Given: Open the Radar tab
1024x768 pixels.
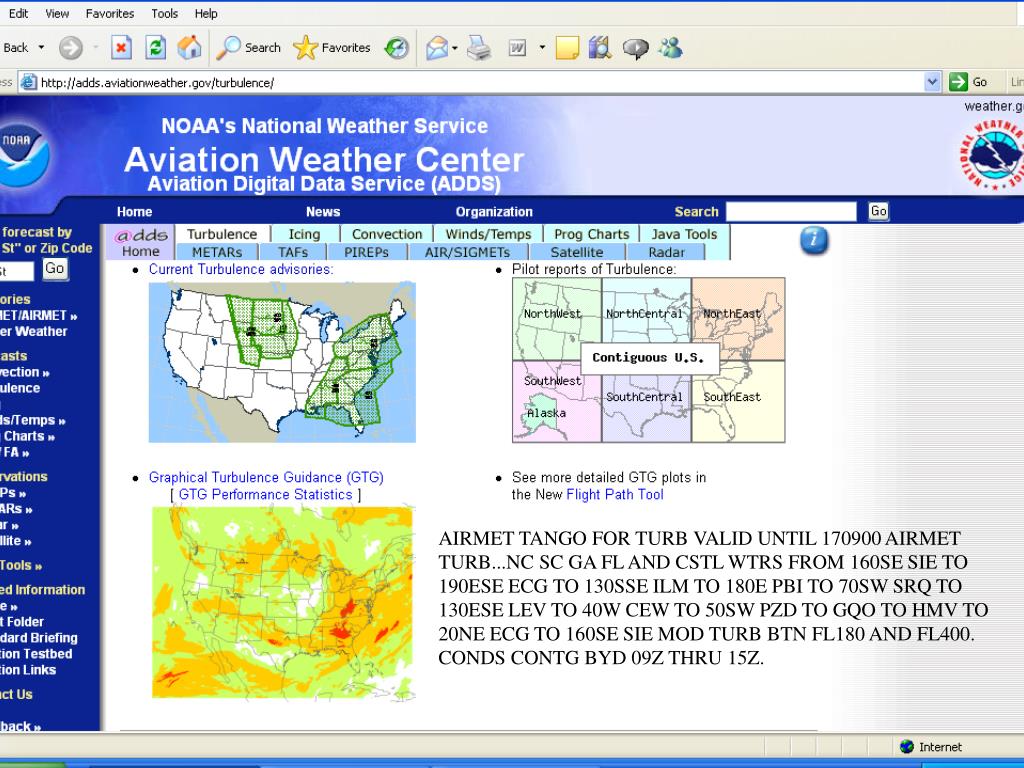Looking at the screenshot, I should (666, 252).
